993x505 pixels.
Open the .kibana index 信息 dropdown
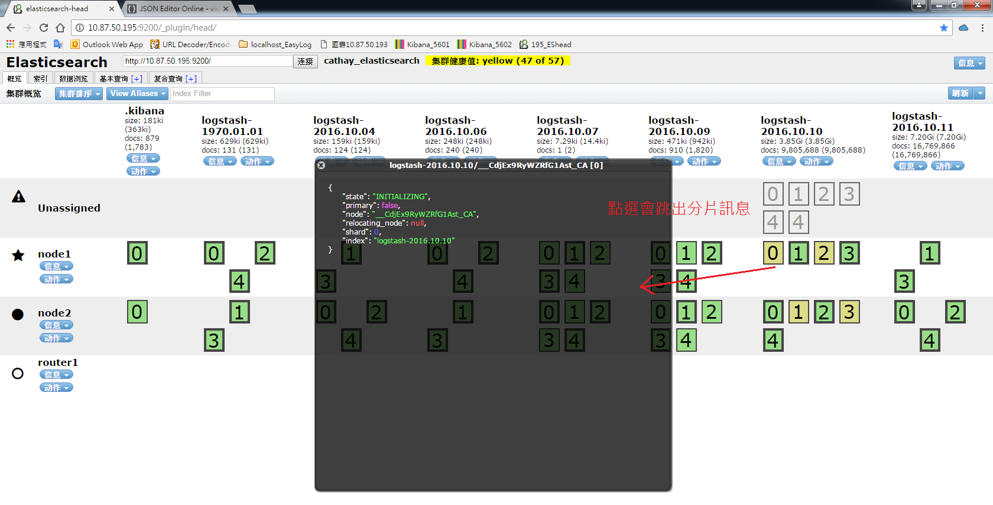tap(143, 158)
